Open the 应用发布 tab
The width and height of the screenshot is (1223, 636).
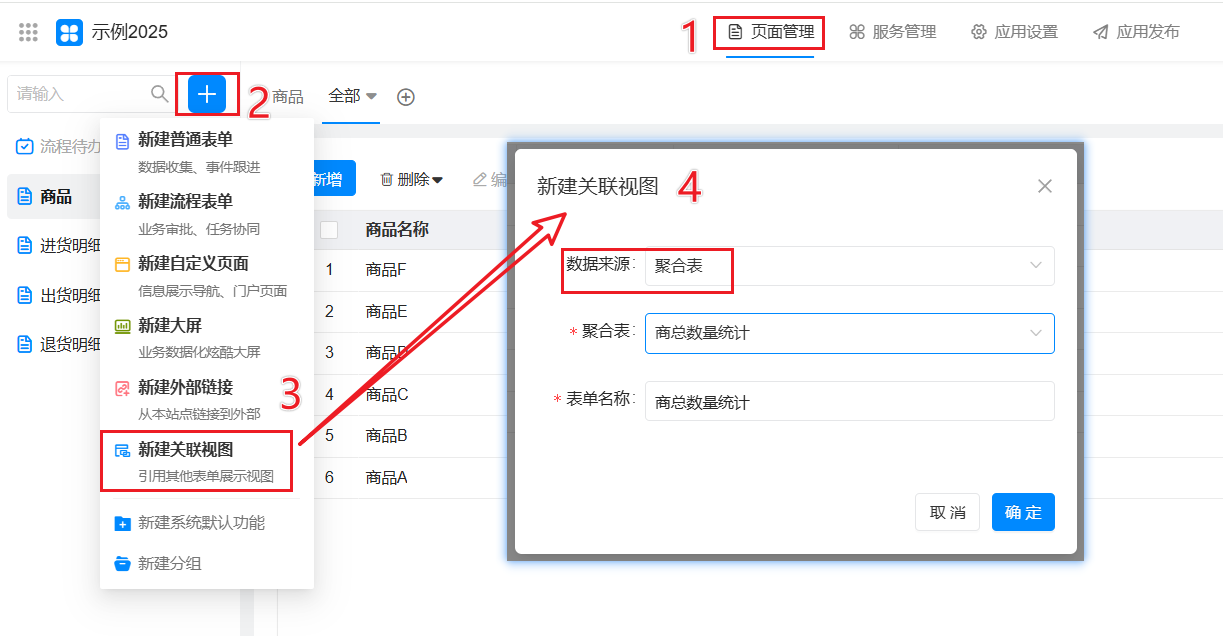pos(1135,32)
